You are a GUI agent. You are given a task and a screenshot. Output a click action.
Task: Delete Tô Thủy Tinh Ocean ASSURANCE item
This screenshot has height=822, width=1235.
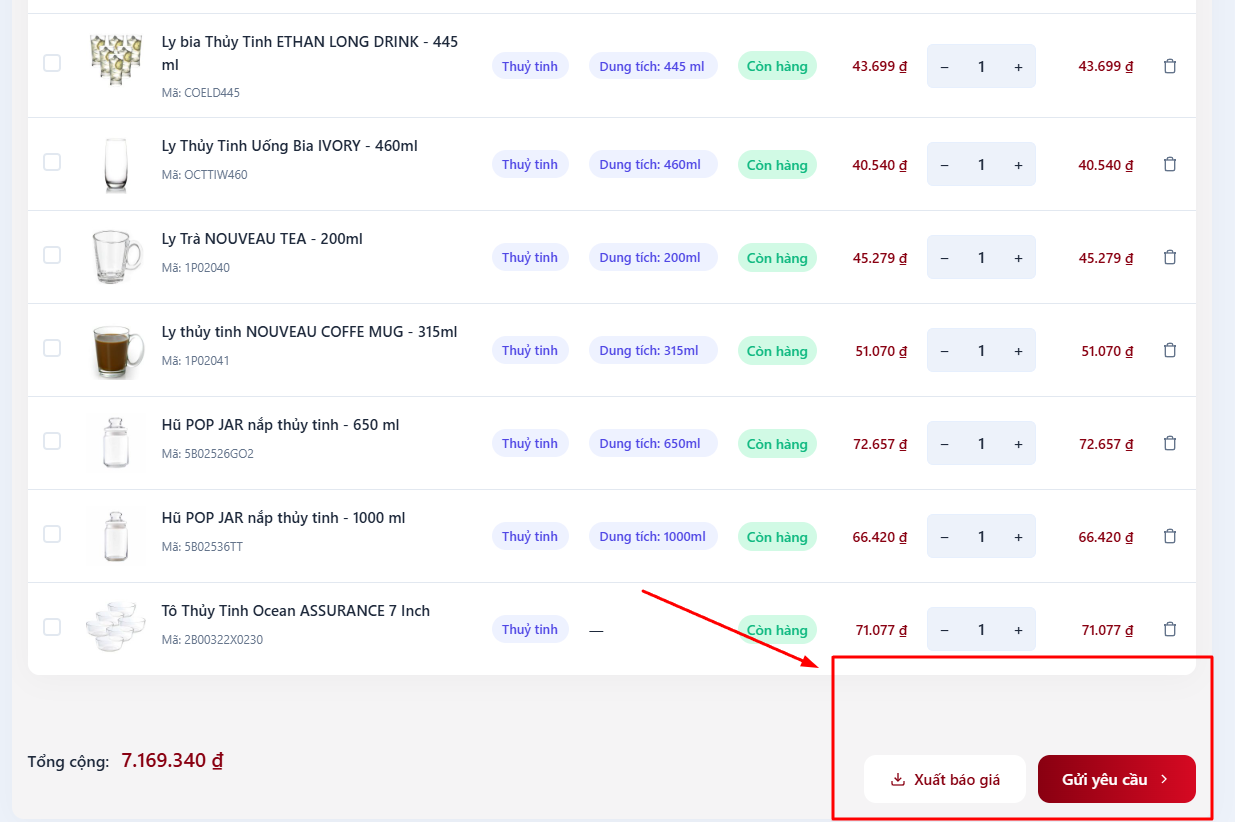click(1169, 629)
